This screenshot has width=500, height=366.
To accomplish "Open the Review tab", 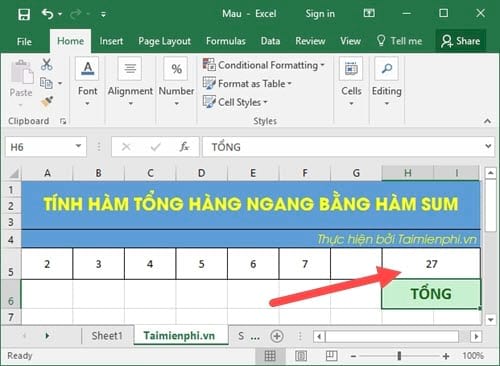I will [310, 41].
